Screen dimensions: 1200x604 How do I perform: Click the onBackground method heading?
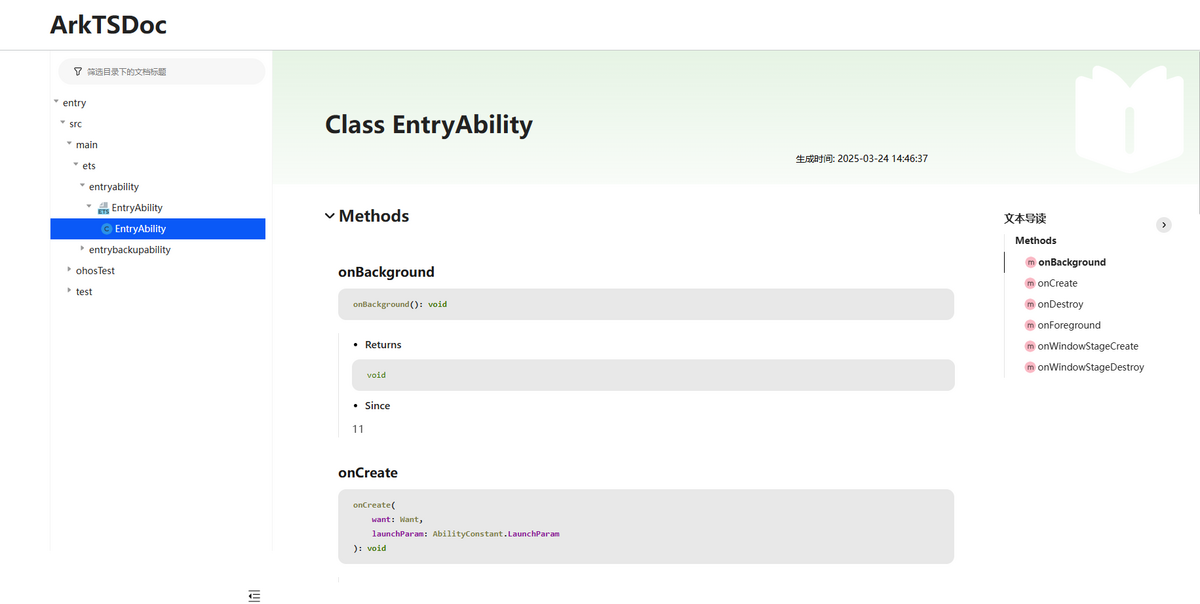(x=386, y=272)
